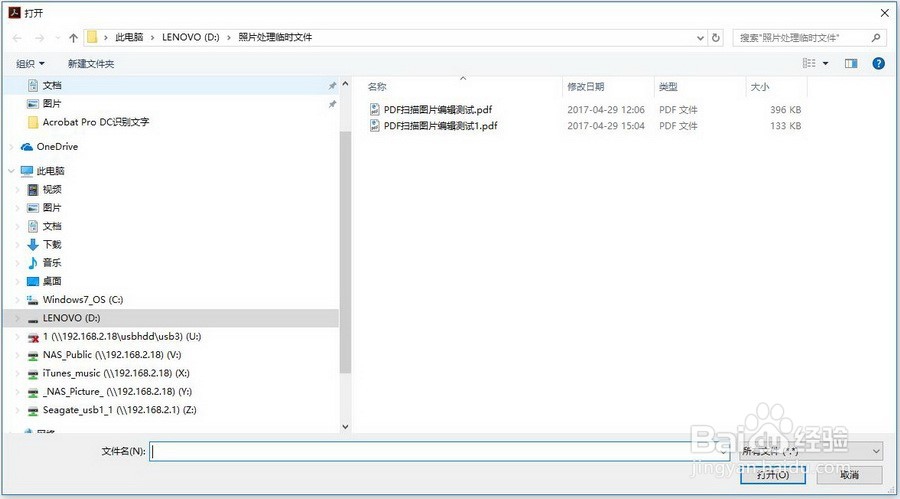
Task: Click the 新建文件夹 button
Action: pos(91,64)
